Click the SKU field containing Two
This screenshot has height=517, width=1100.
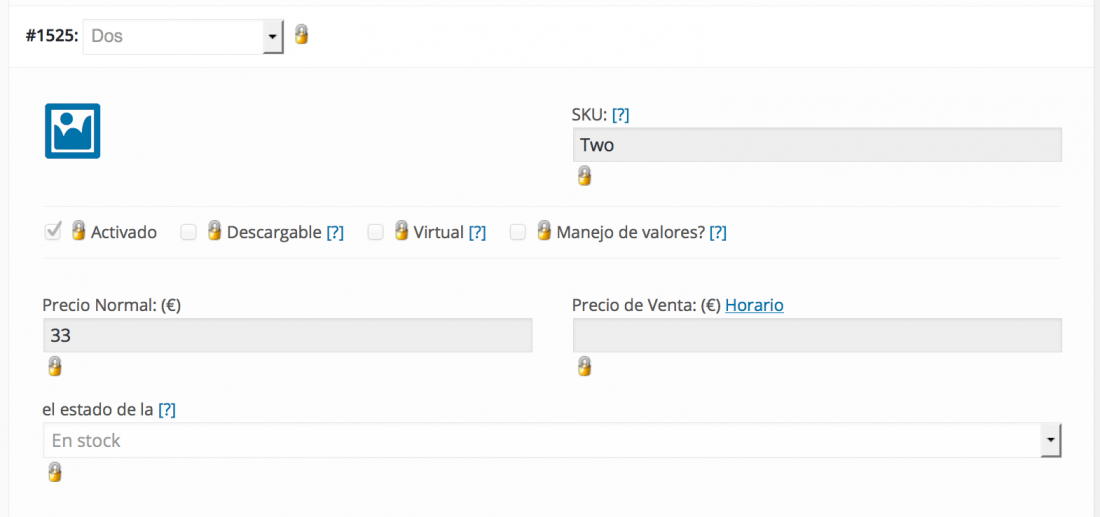pyautogui.click(x=817, y=145)
